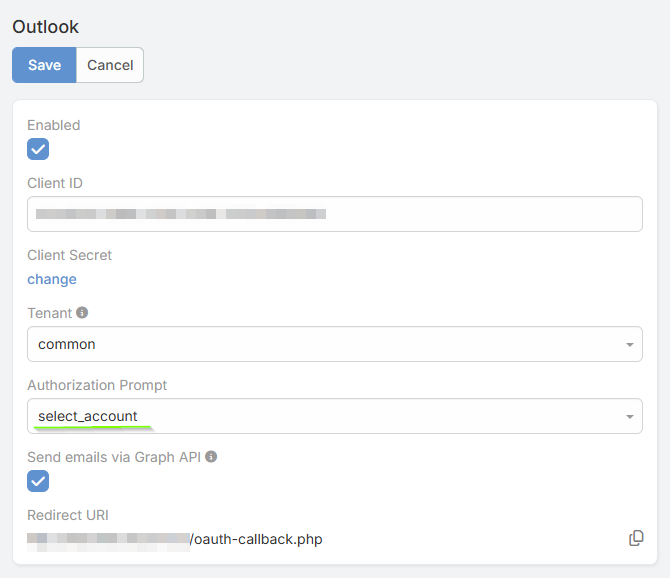Click the Outlook page heading
This screenshot has height=578, width=670.
click(46, 27)
